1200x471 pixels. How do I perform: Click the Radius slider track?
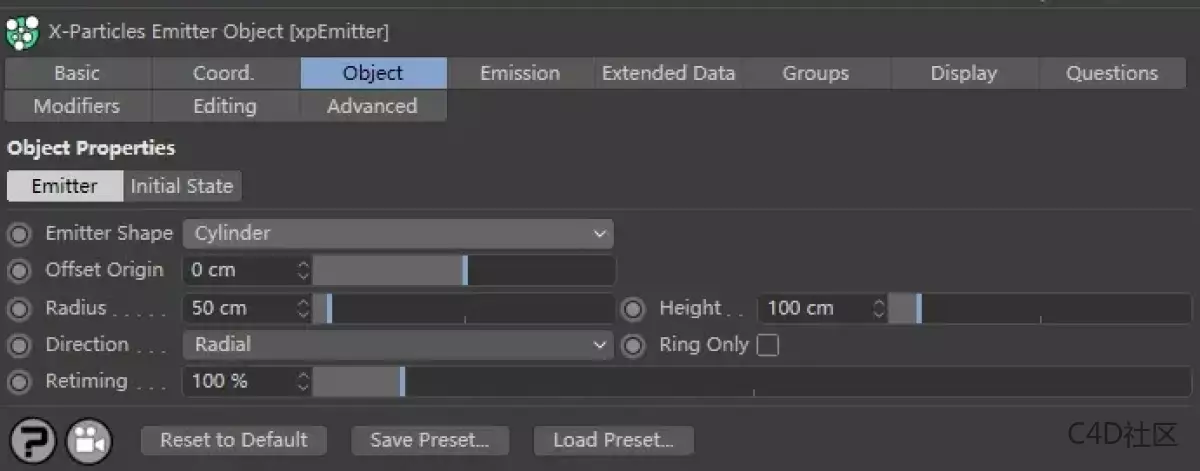point(465,308)
